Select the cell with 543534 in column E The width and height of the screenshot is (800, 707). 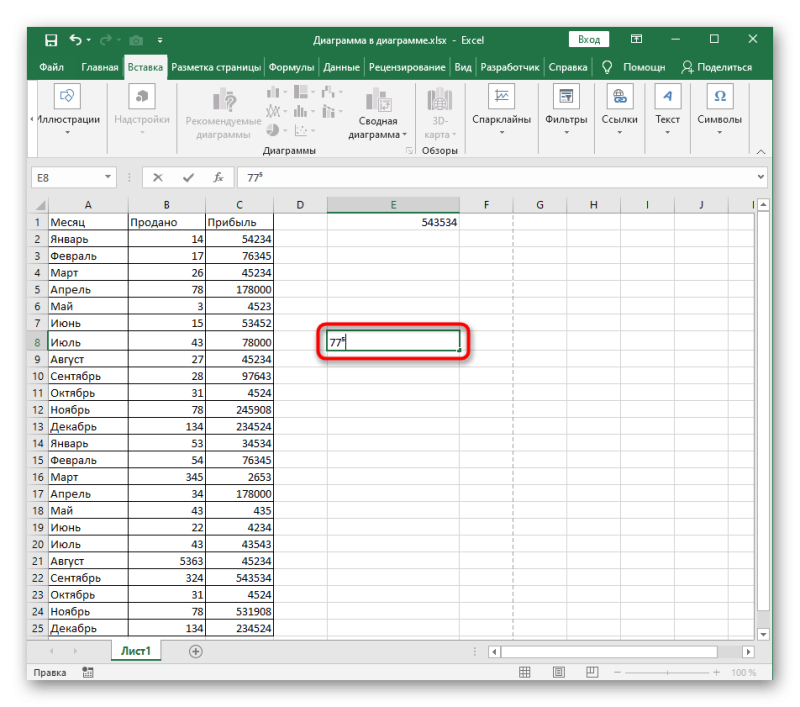click(393, 222)
